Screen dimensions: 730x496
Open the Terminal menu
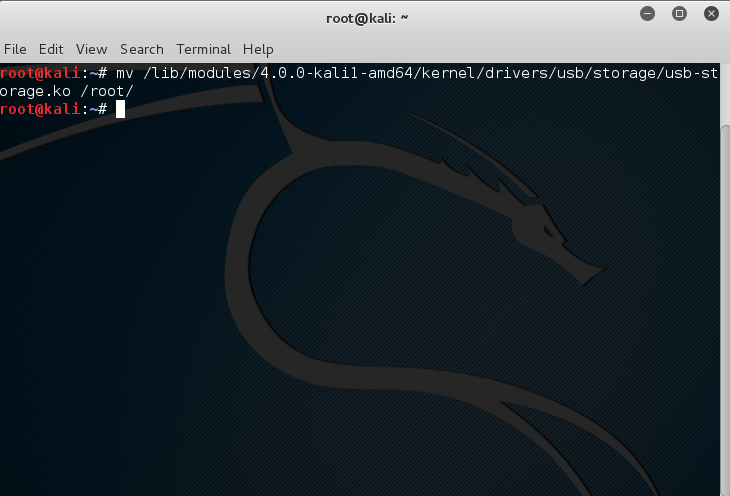point(203,49)
